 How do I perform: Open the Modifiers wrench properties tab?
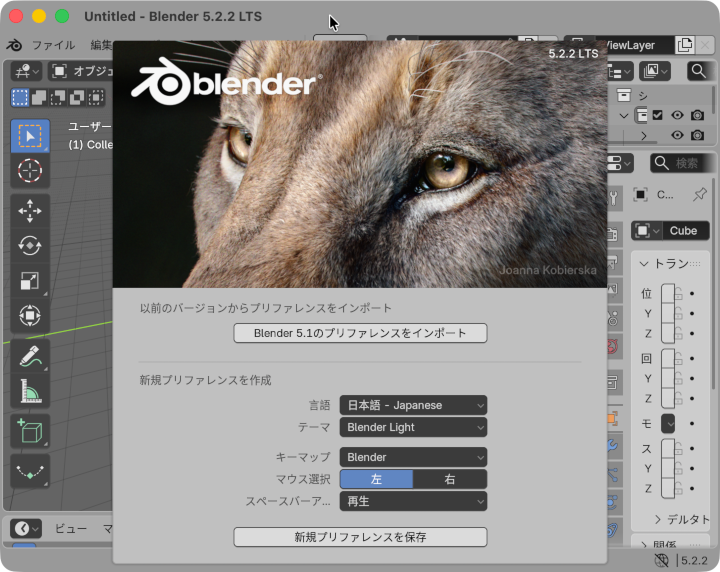tap(613, 445)
